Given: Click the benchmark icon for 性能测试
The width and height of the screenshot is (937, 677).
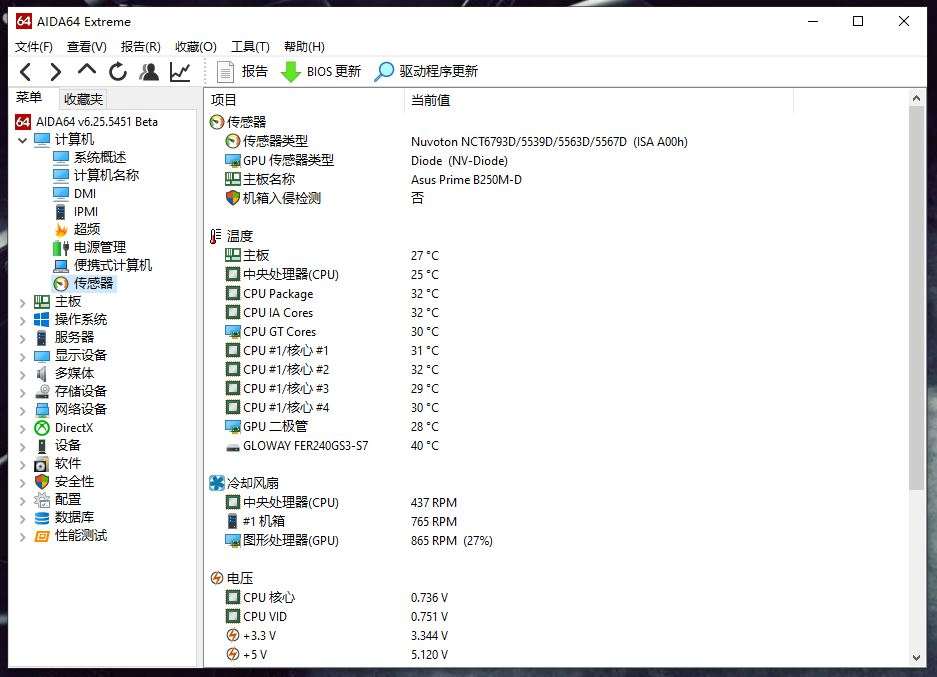Looking at the screenshot, I should [42, 536].
